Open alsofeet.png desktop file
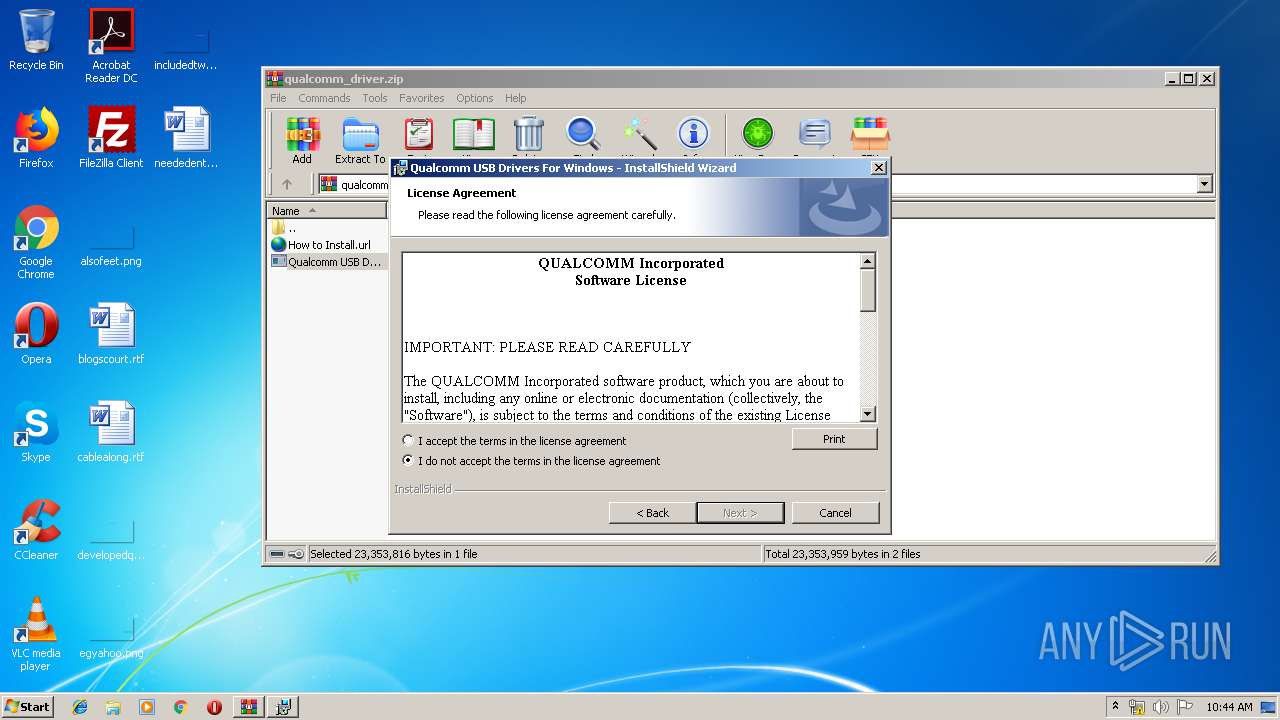Screen dimensions: 1280x720 coord(111,242)
